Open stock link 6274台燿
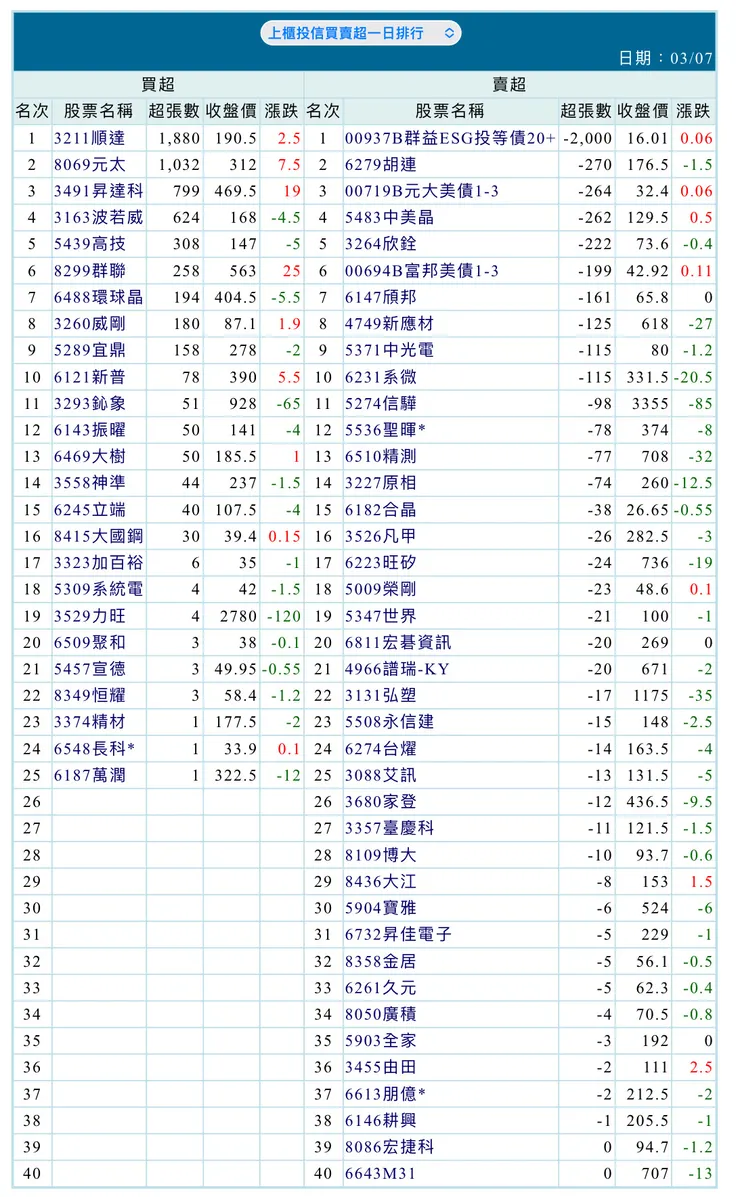 pyautogui.click(x=380, y=749)
